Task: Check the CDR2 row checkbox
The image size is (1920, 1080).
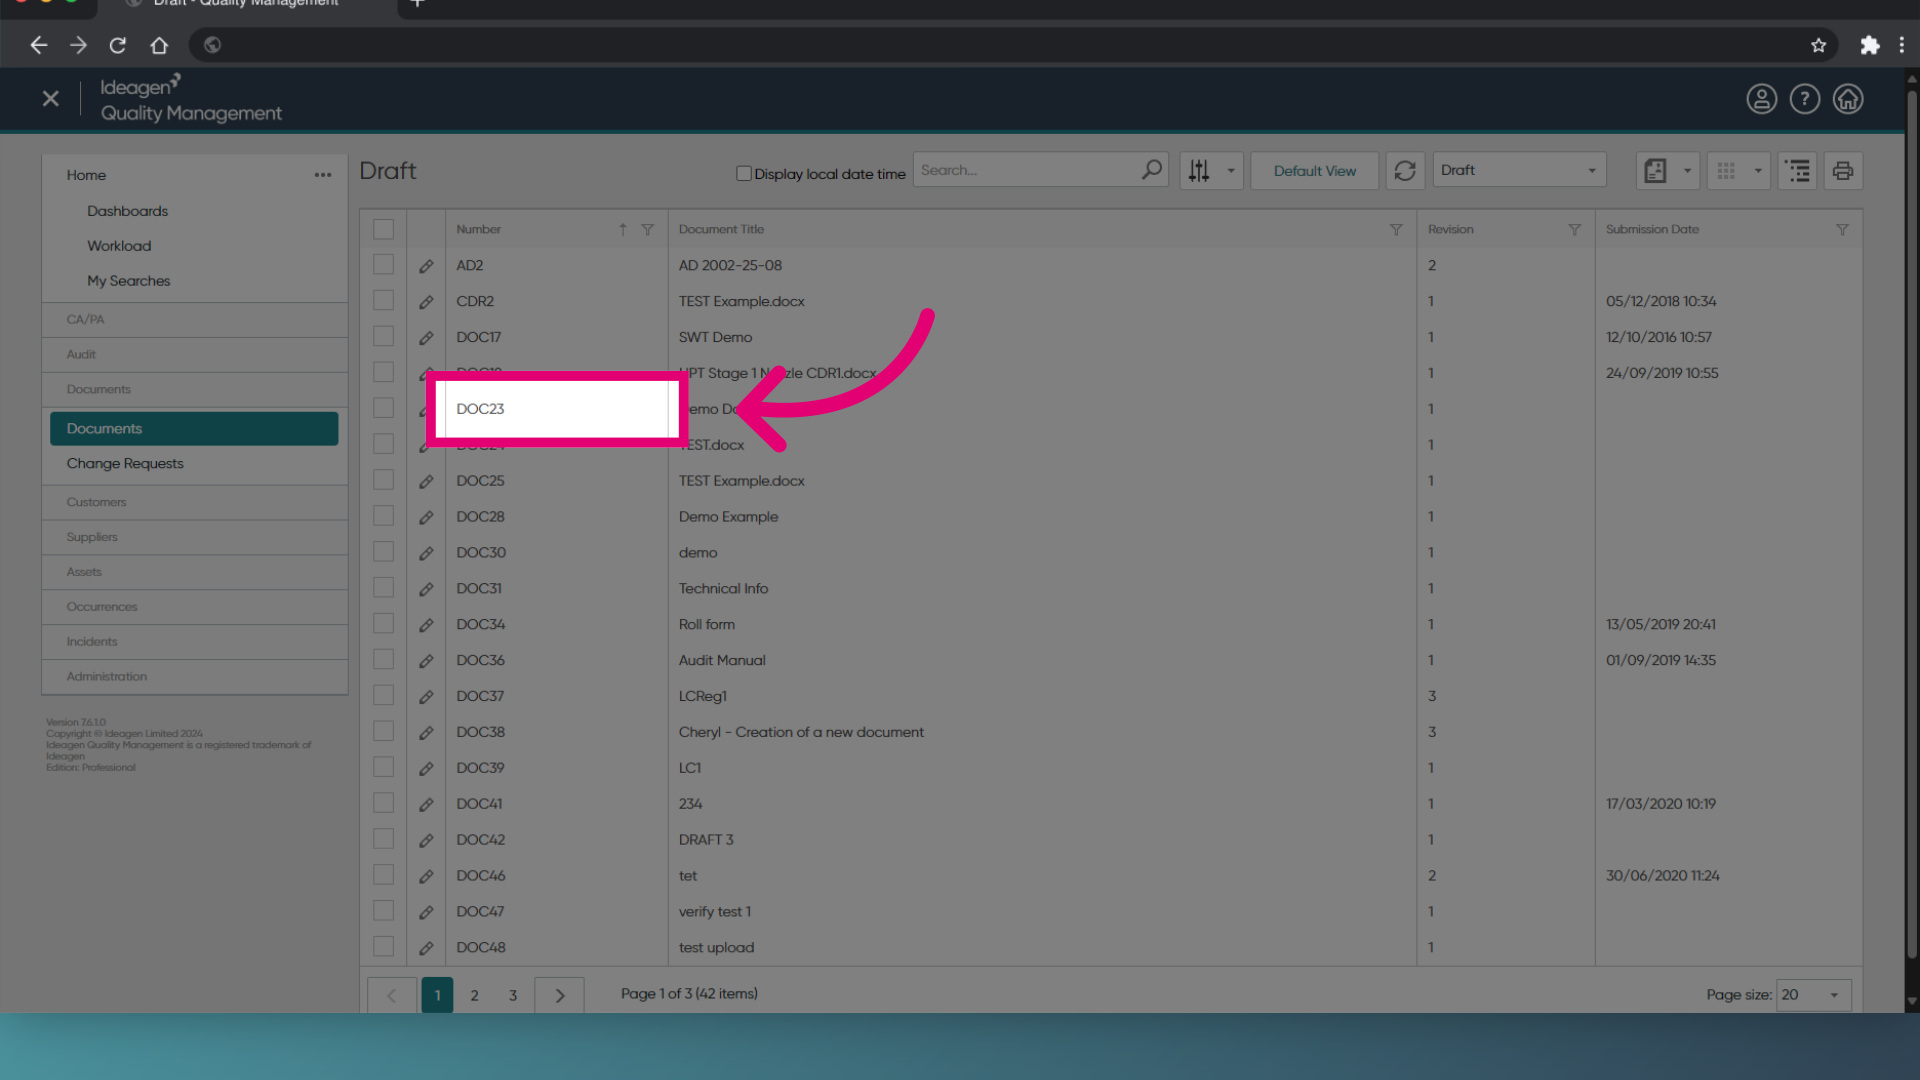Action: tap(383, 300)
